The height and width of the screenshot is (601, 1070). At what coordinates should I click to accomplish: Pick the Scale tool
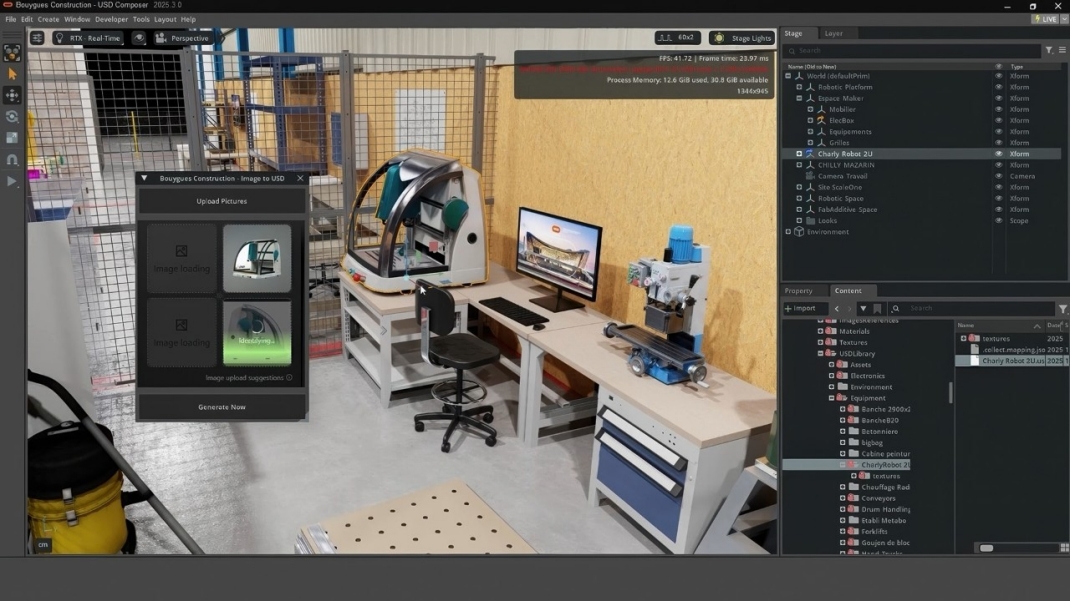[12, 138]
